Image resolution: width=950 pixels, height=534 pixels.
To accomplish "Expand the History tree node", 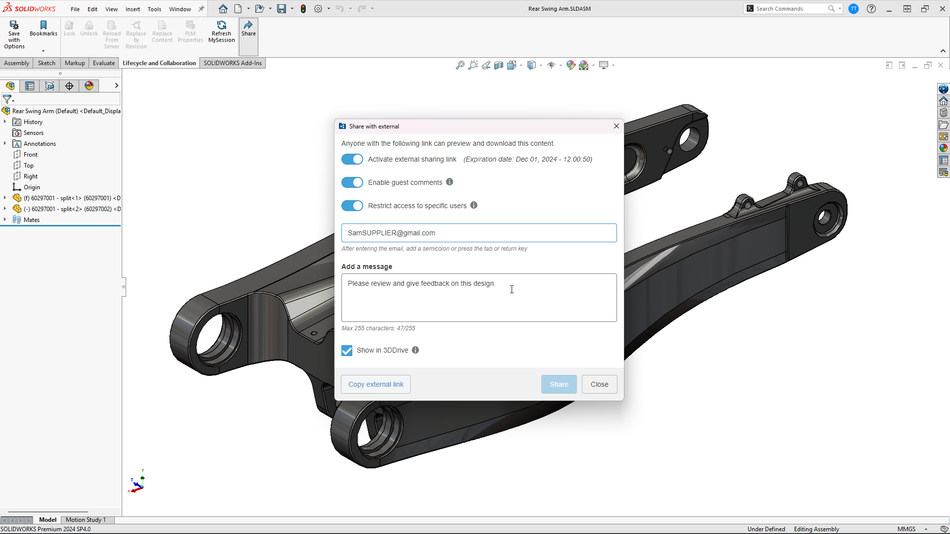I will point(5,122).
